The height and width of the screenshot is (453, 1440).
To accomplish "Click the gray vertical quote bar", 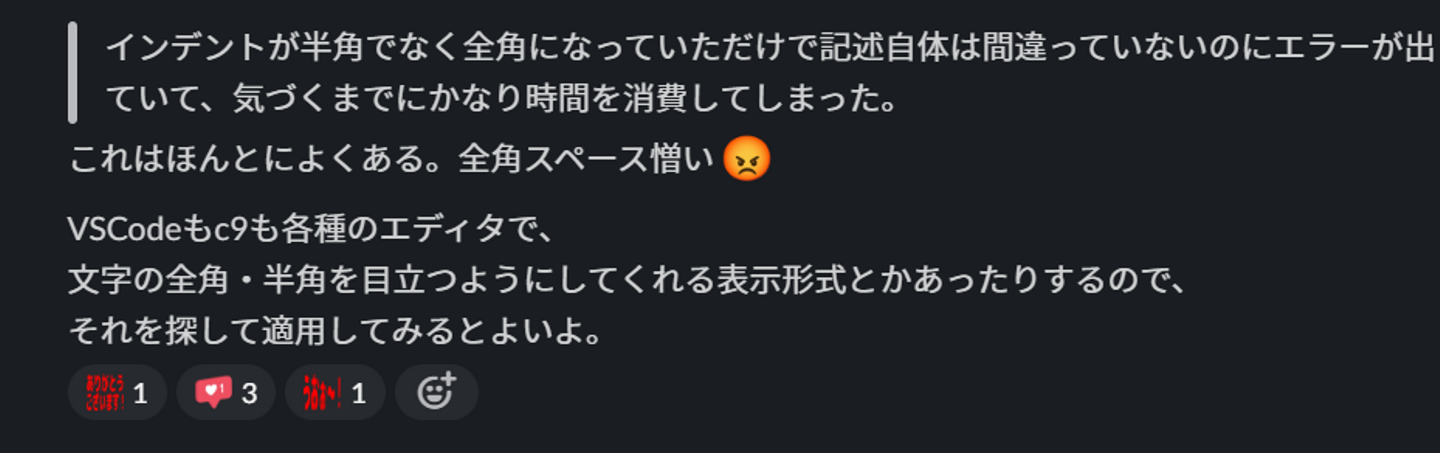I will click(x=72, y=73).
